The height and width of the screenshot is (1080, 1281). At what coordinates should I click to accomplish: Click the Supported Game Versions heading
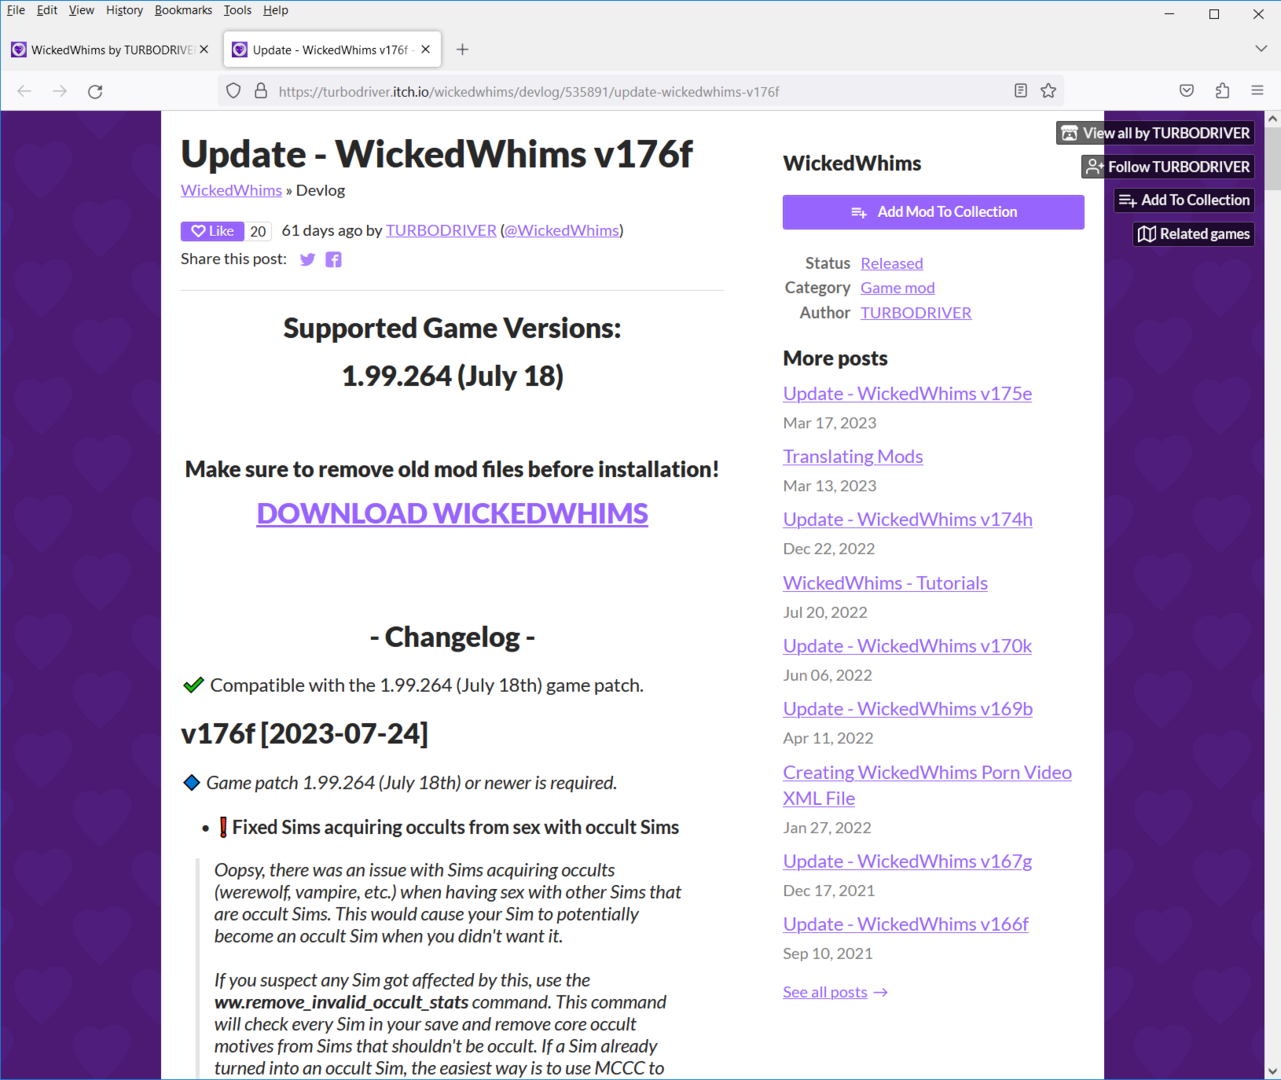click(452, 328)
